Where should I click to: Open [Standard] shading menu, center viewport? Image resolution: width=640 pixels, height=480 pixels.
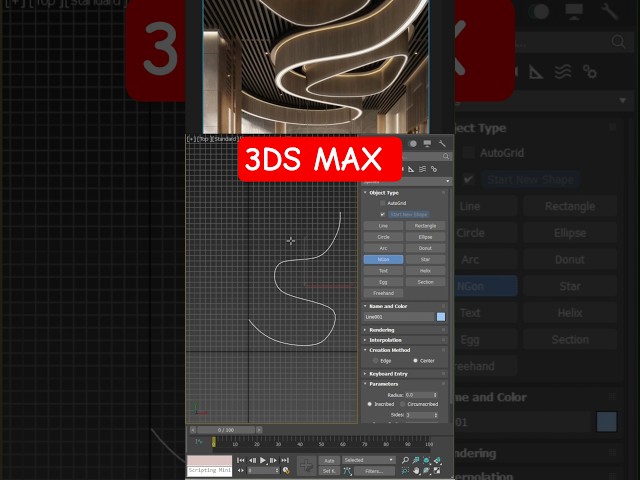[x=224, y=139]
